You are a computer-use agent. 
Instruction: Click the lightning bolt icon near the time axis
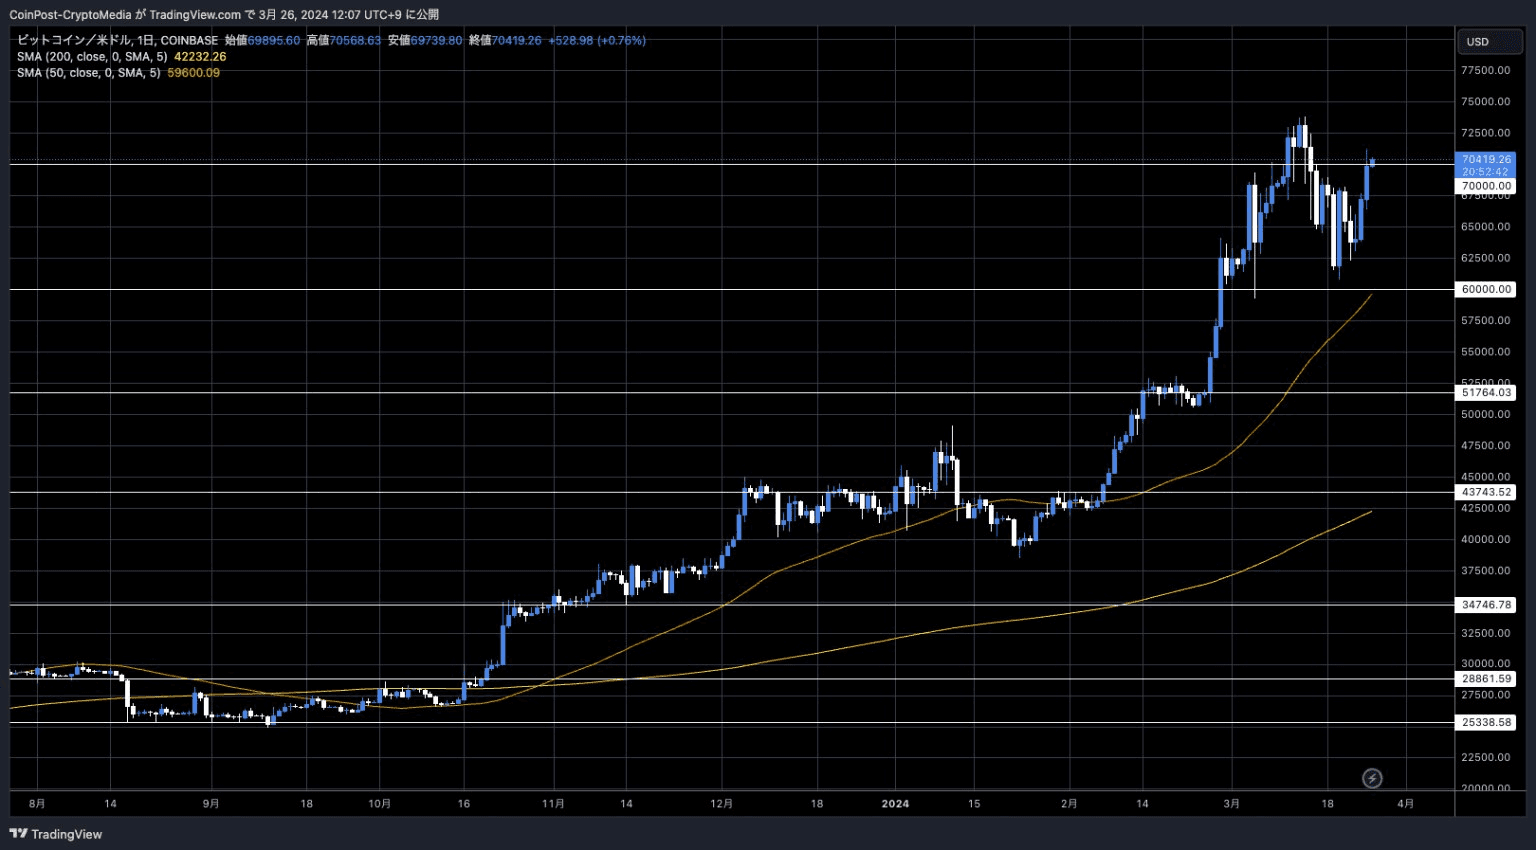click(x=1372, y=778)
